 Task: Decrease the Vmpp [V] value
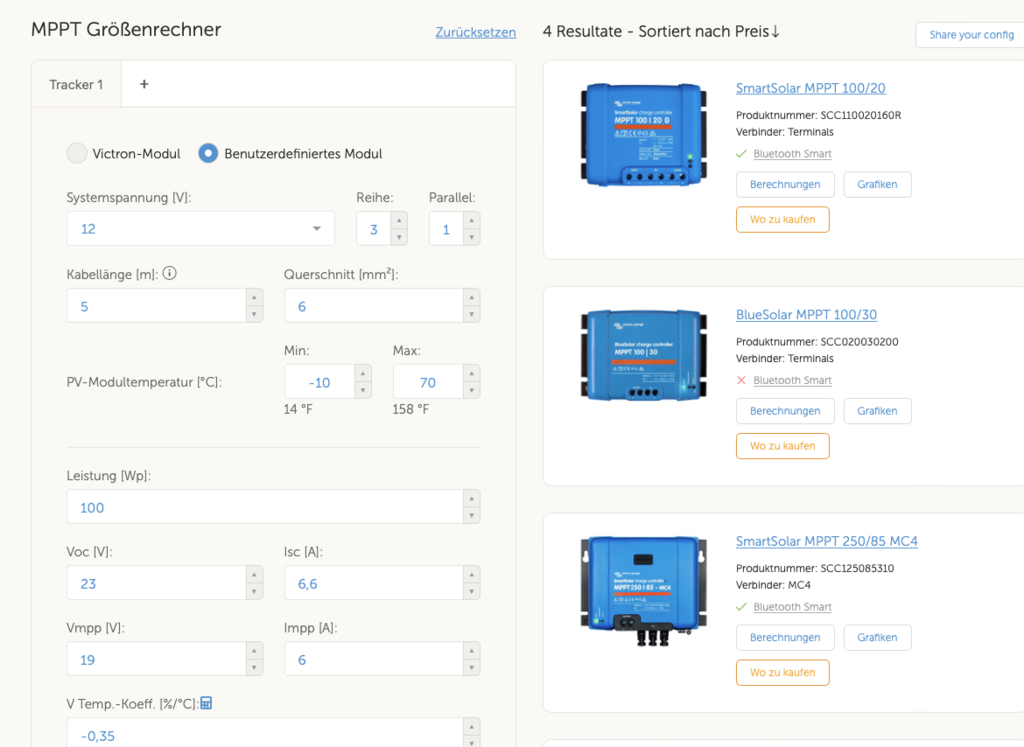(254, 668)
